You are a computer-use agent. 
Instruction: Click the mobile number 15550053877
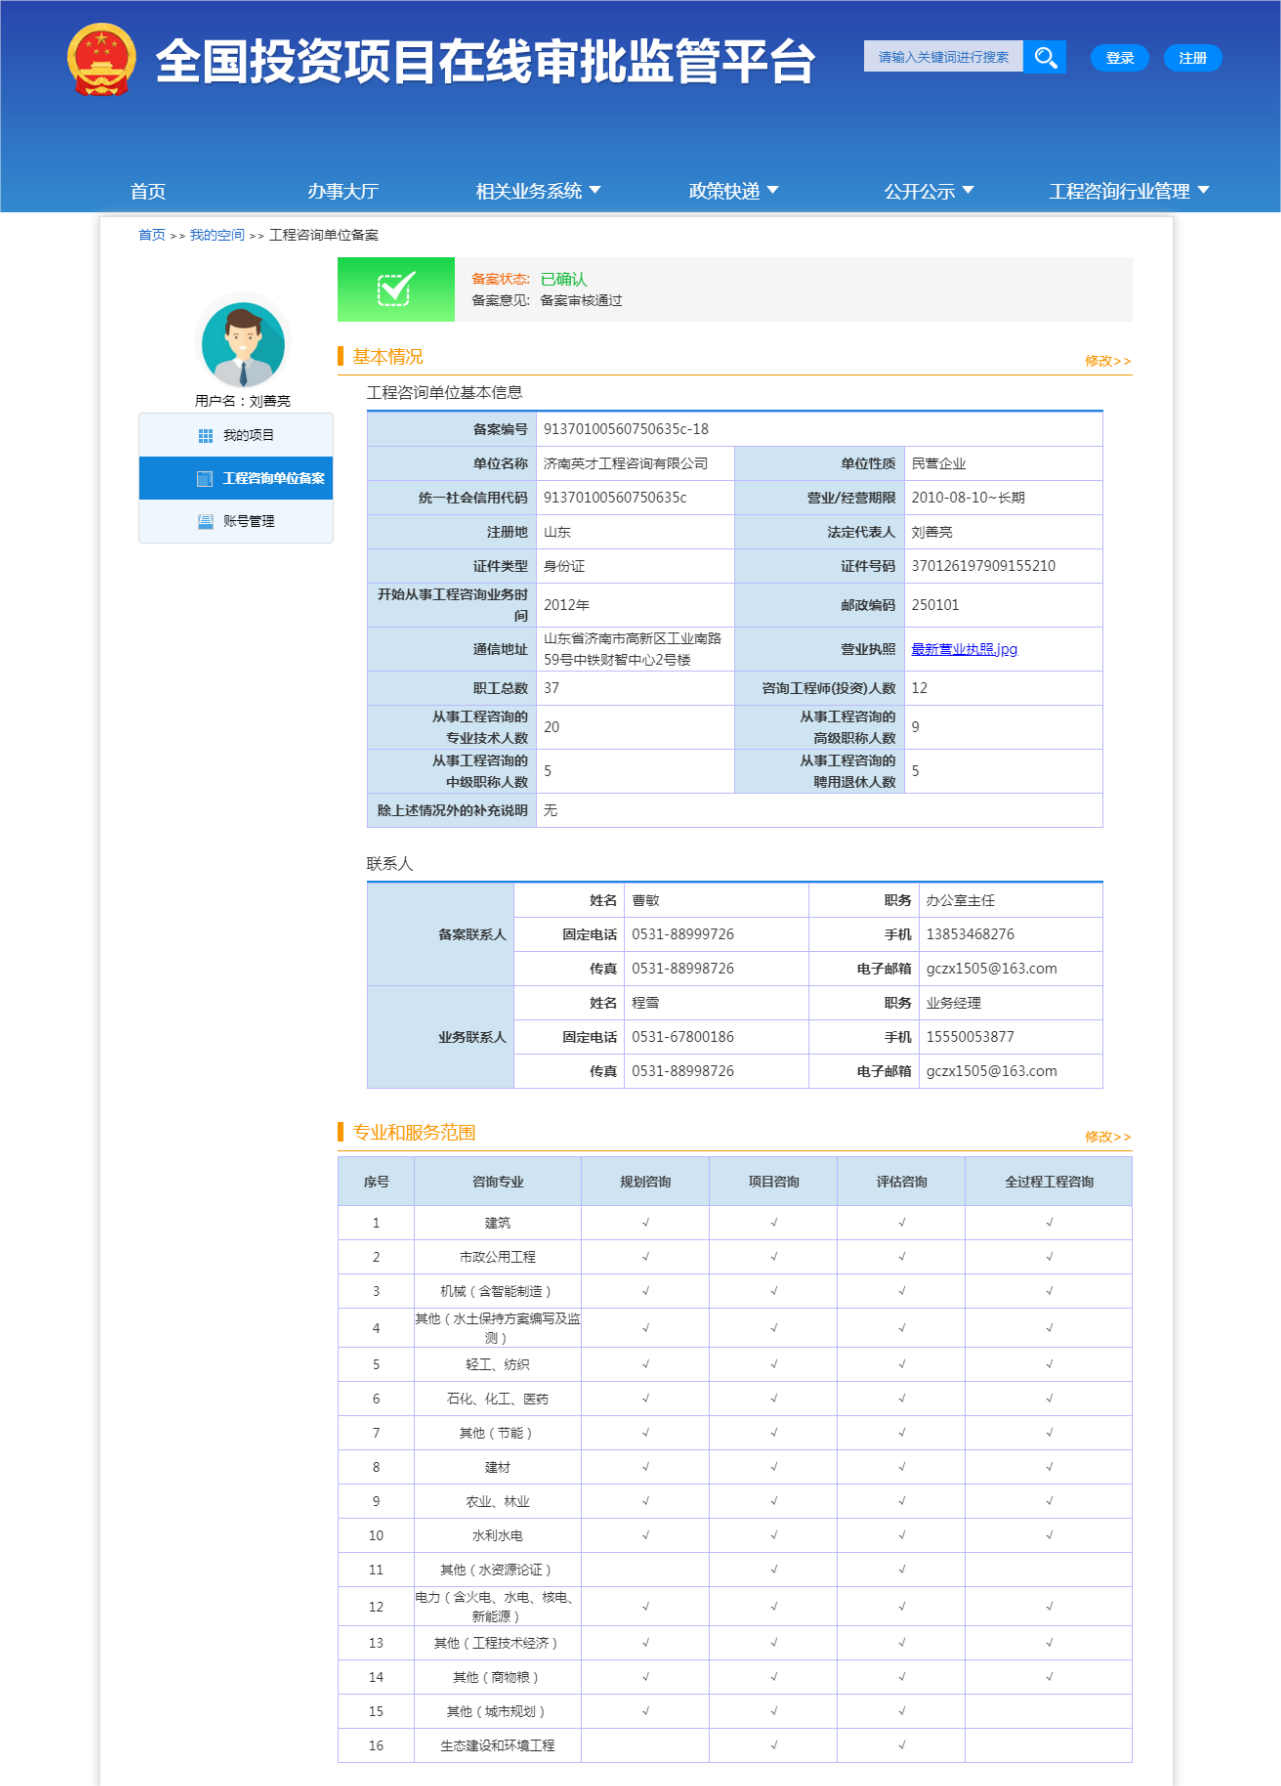pos(970,1037)
